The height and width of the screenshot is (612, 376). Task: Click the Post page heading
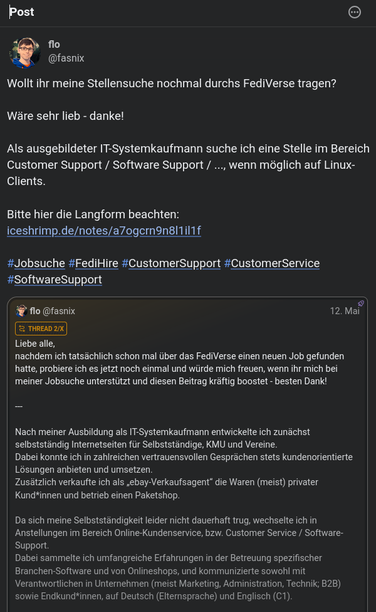[x=22, y=12]
